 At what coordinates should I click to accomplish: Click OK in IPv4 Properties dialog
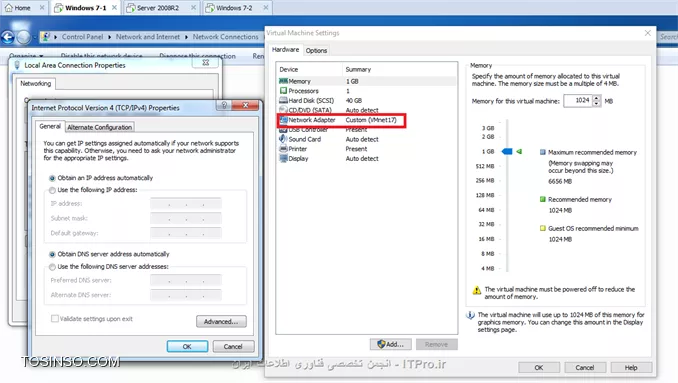click(x=187, y=346)
